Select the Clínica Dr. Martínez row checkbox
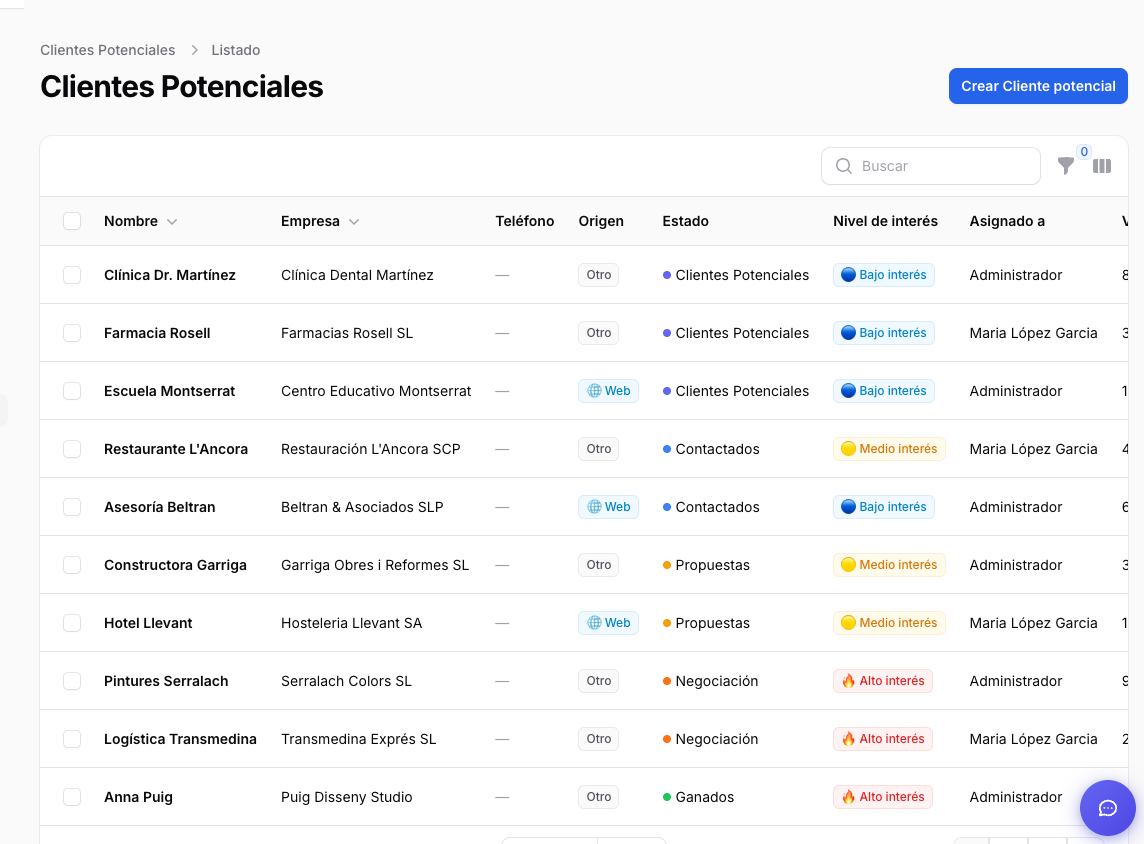 (72, 275)
